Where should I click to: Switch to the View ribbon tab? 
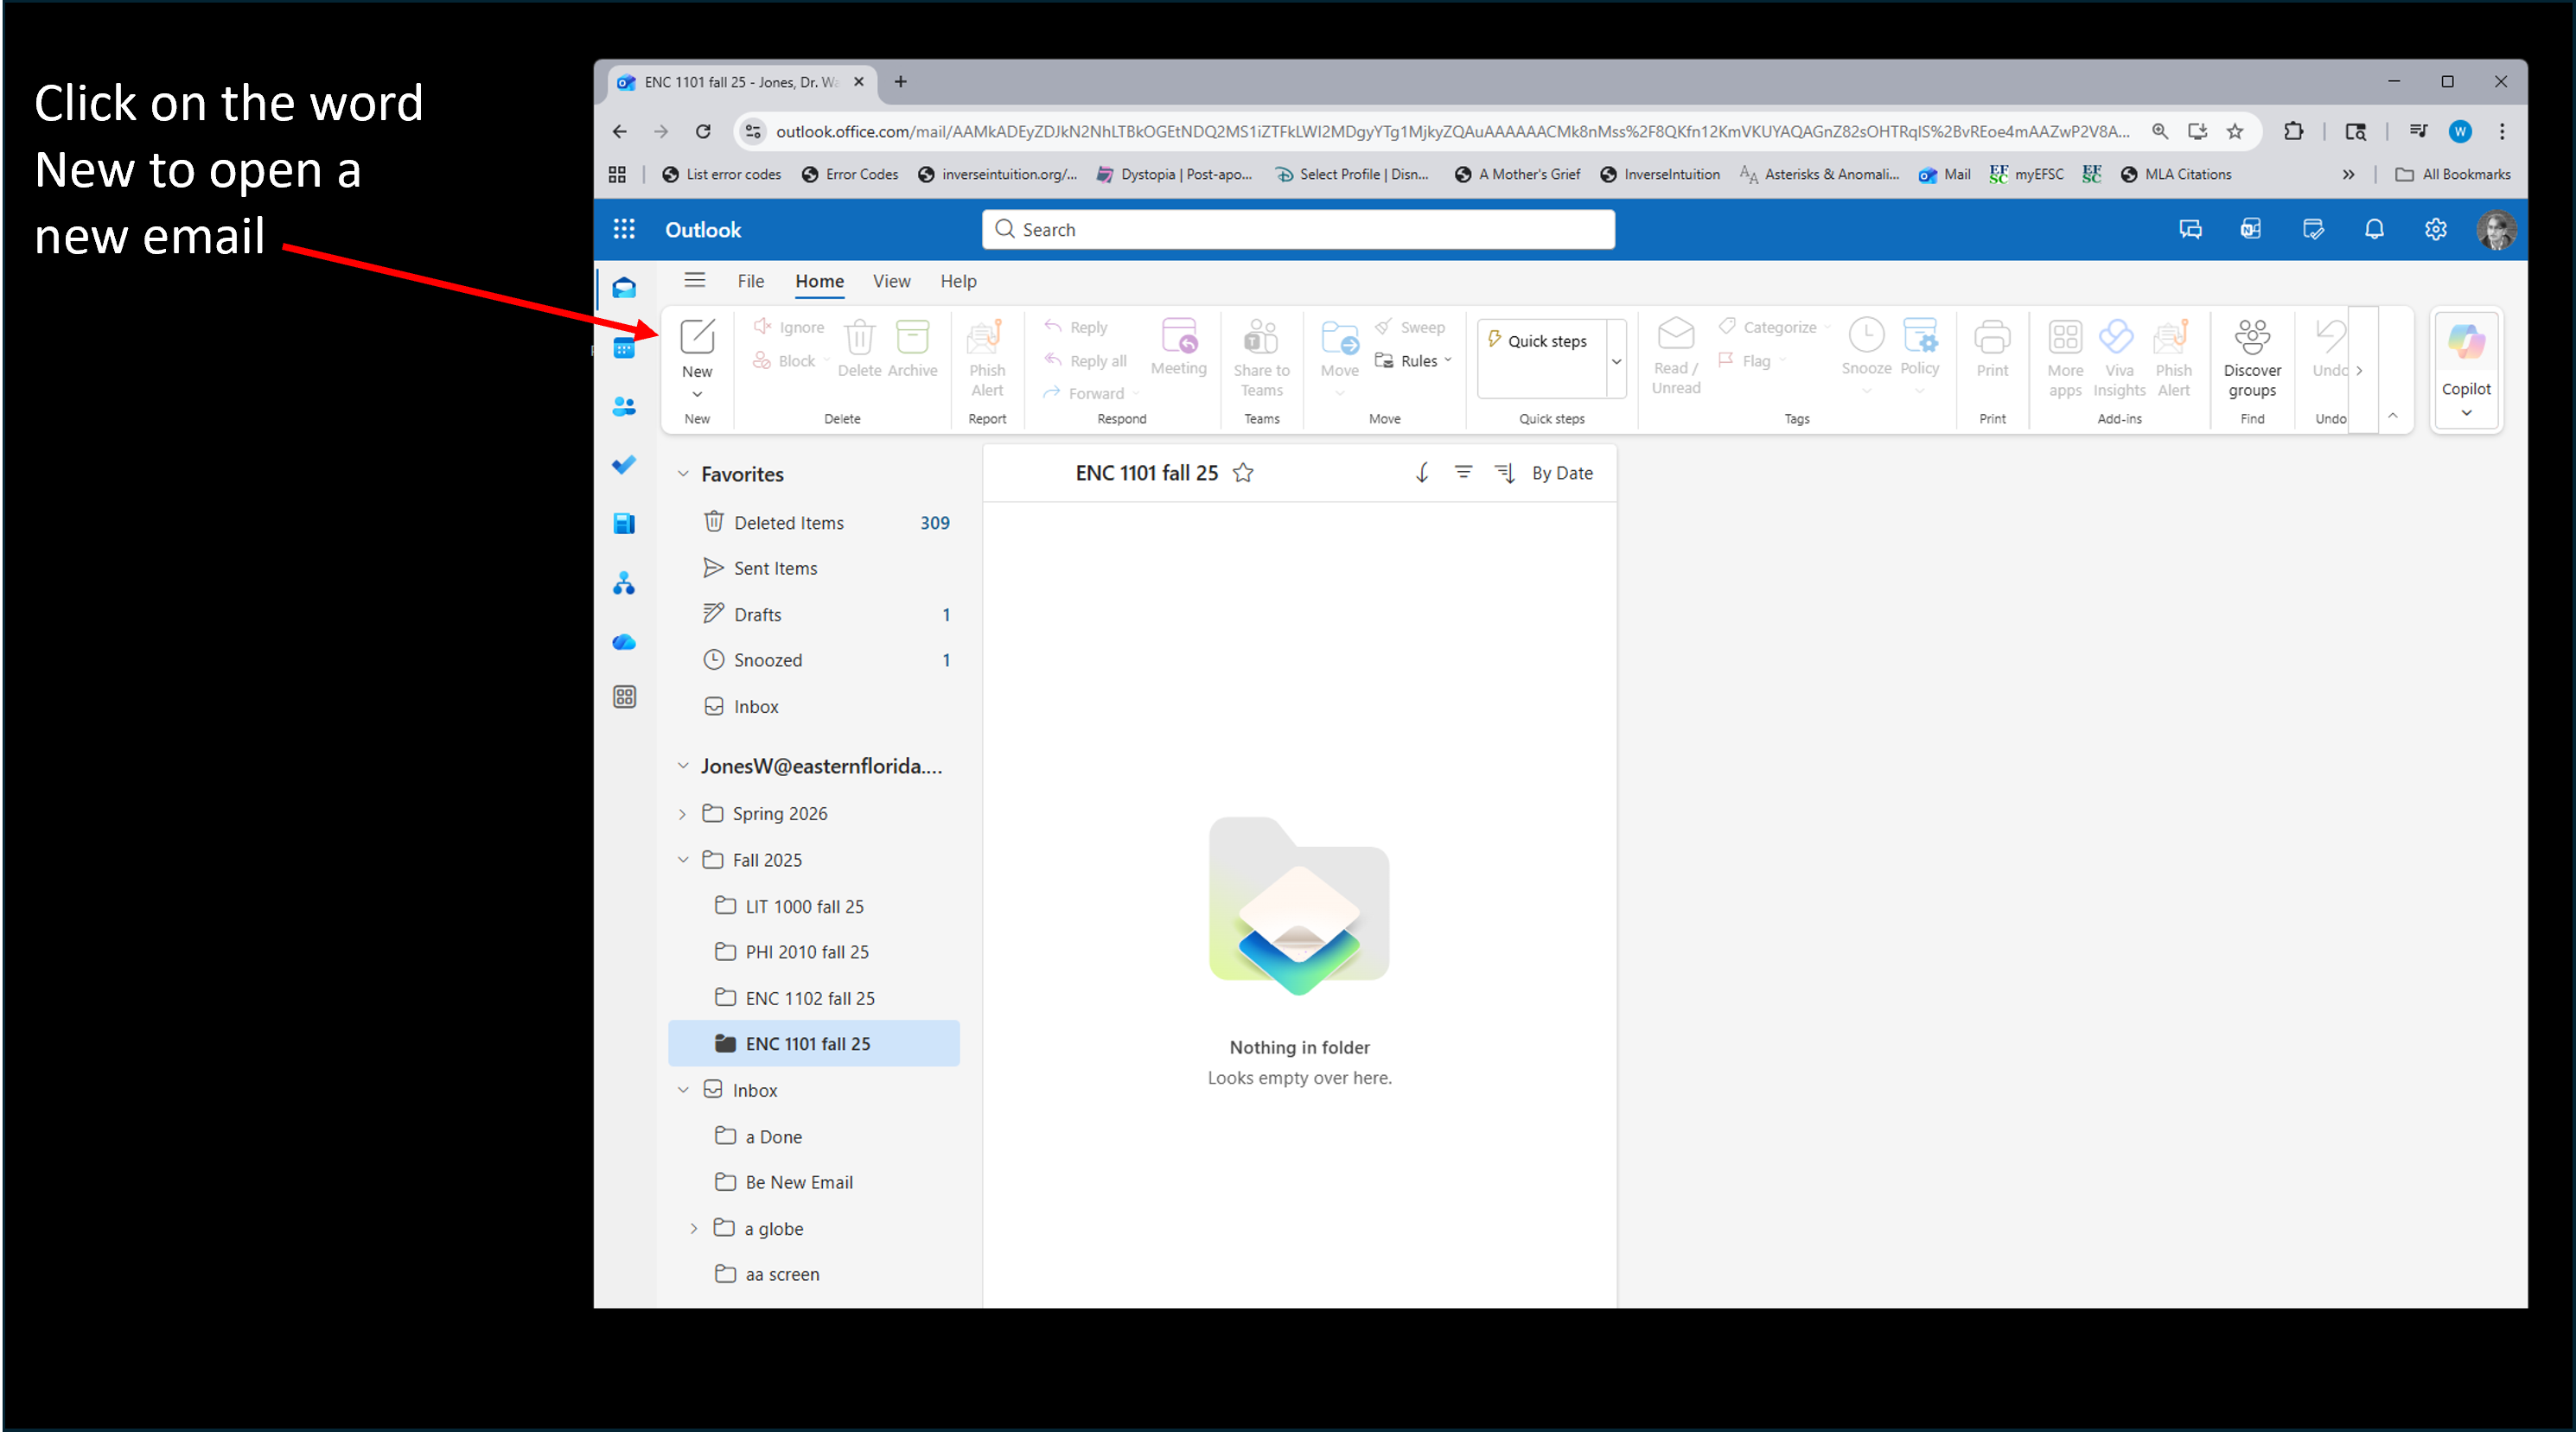[891, 281]
